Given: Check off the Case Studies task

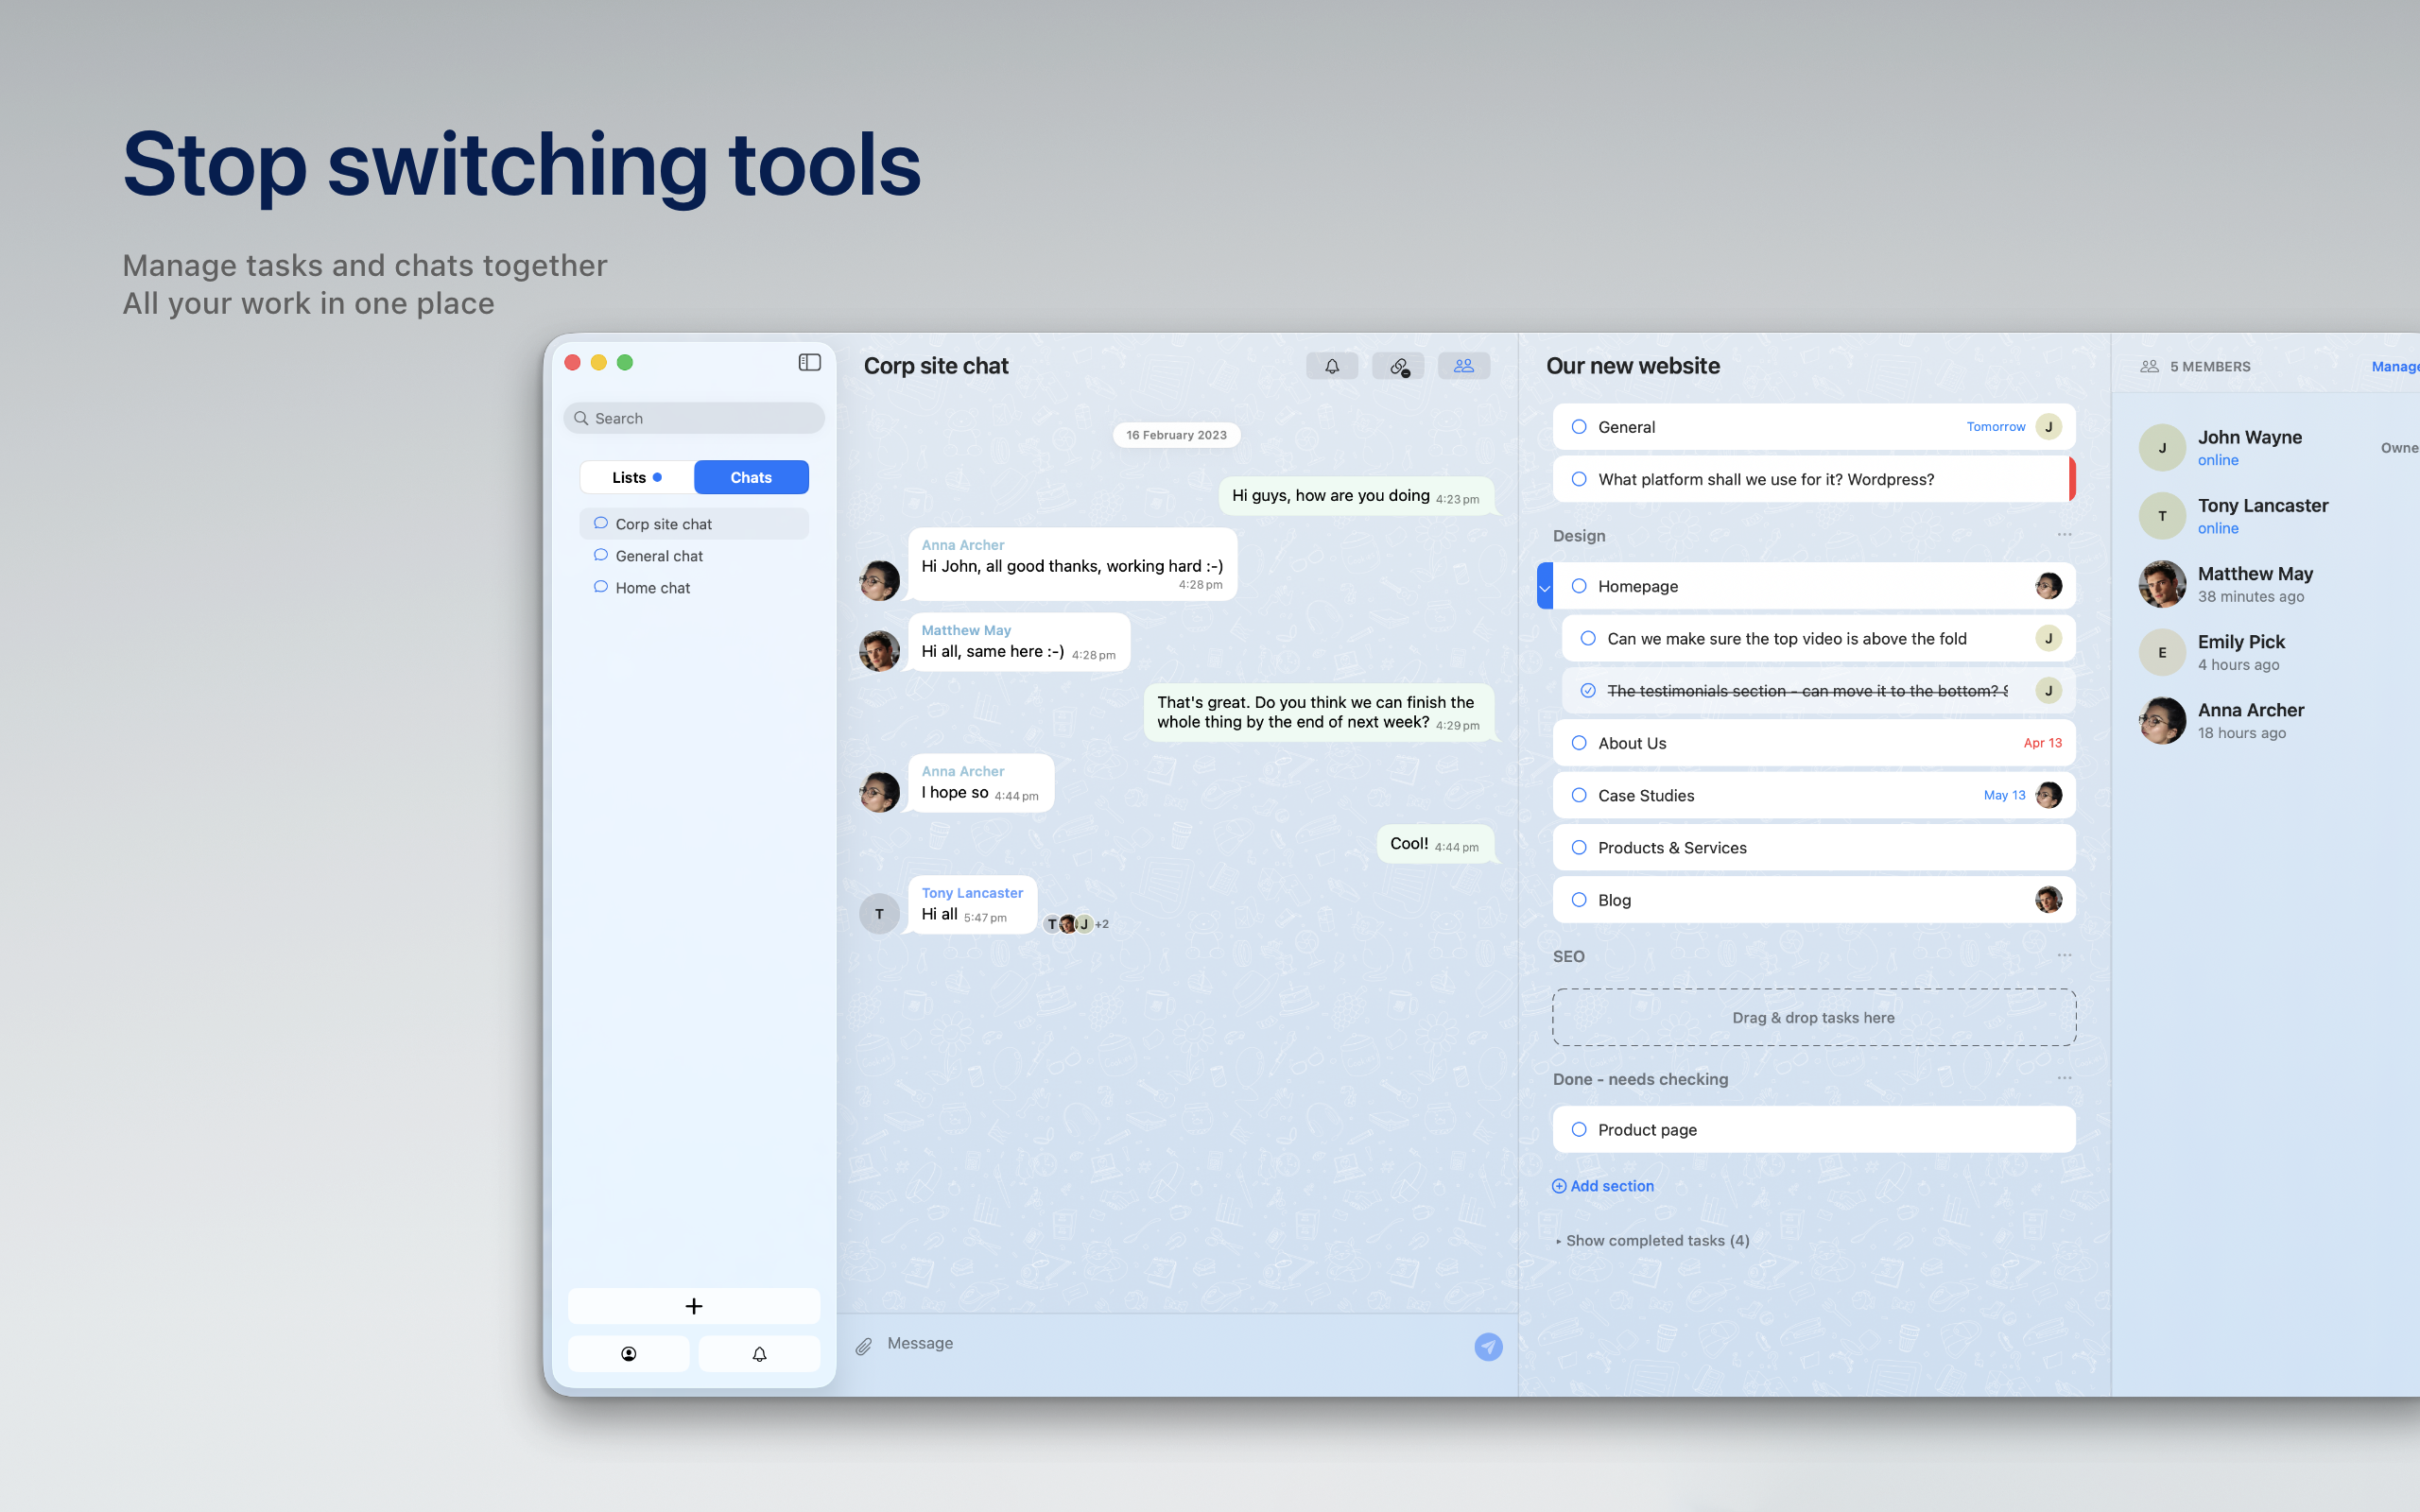Looking at the screenshot, I should pyautogui.click(x=1579, y=795).
